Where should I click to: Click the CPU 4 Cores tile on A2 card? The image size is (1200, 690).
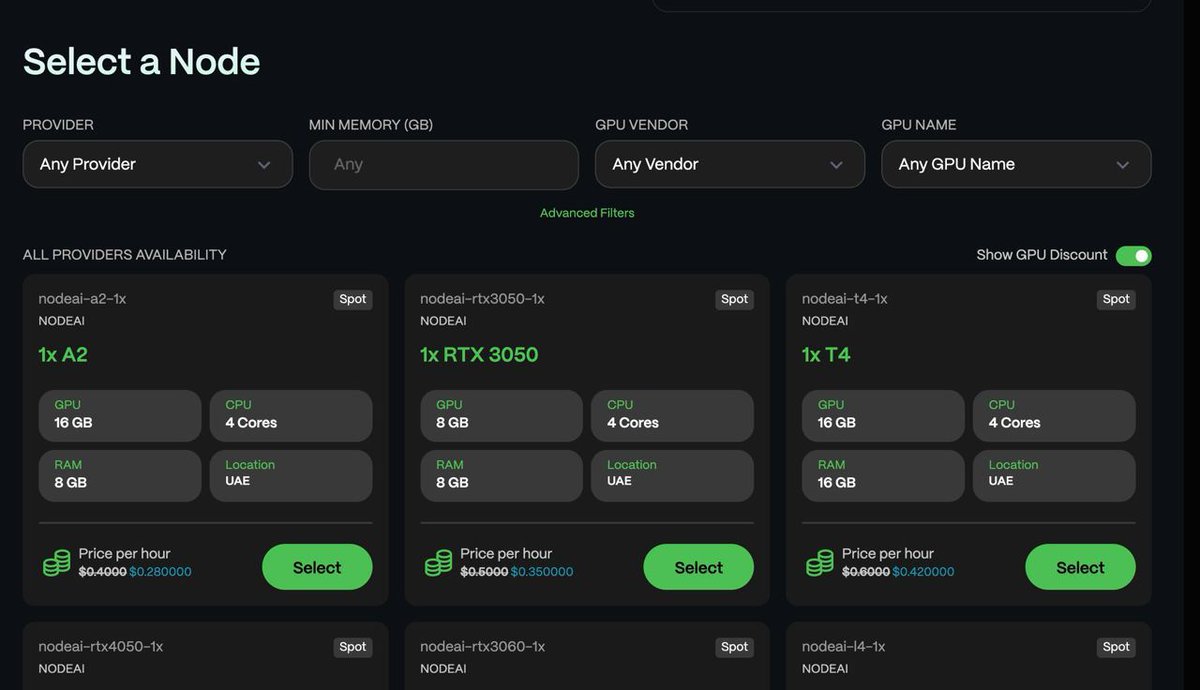pyautogui.click(x=291, y=415)
